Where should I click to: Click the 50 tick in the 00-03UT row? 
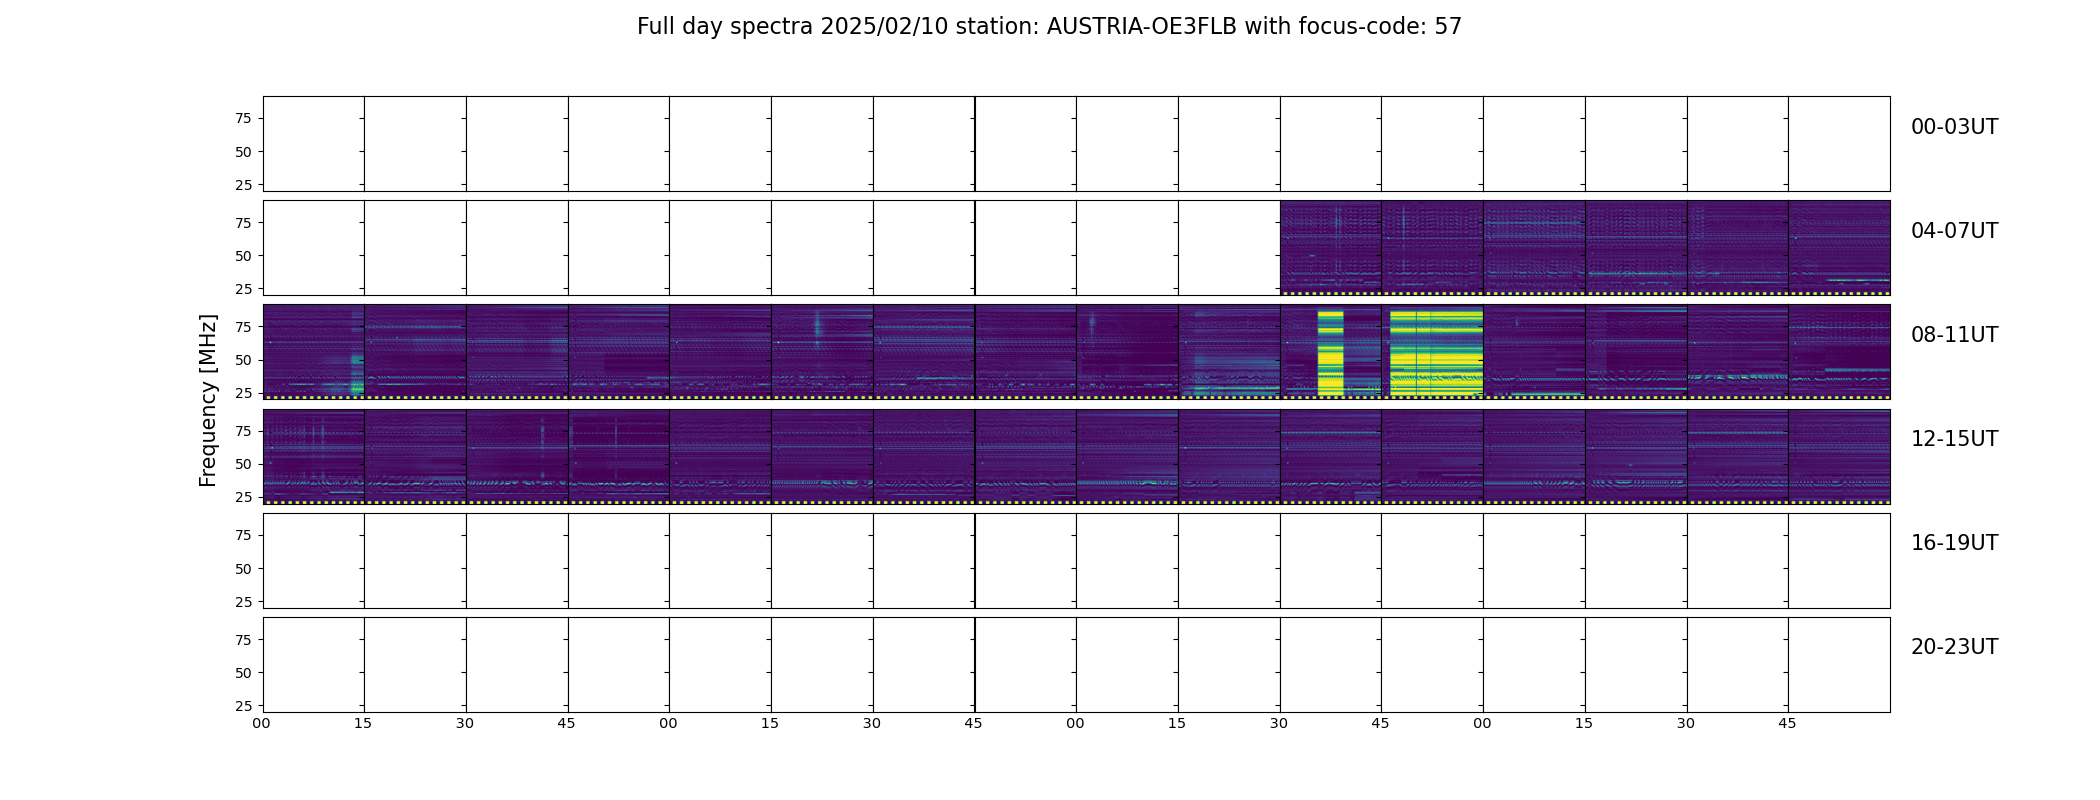point(243,152)
